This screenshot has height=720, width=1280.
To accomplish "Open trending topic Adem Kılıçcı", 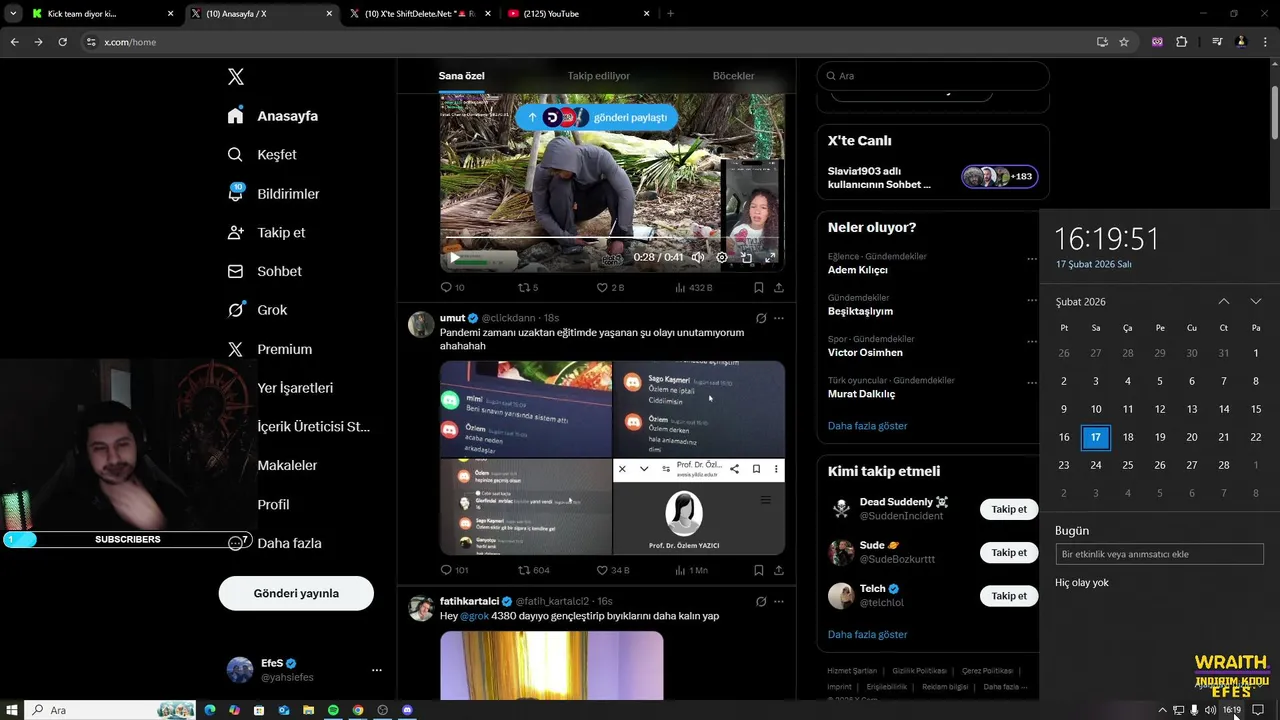I will (x=857, y=270).
